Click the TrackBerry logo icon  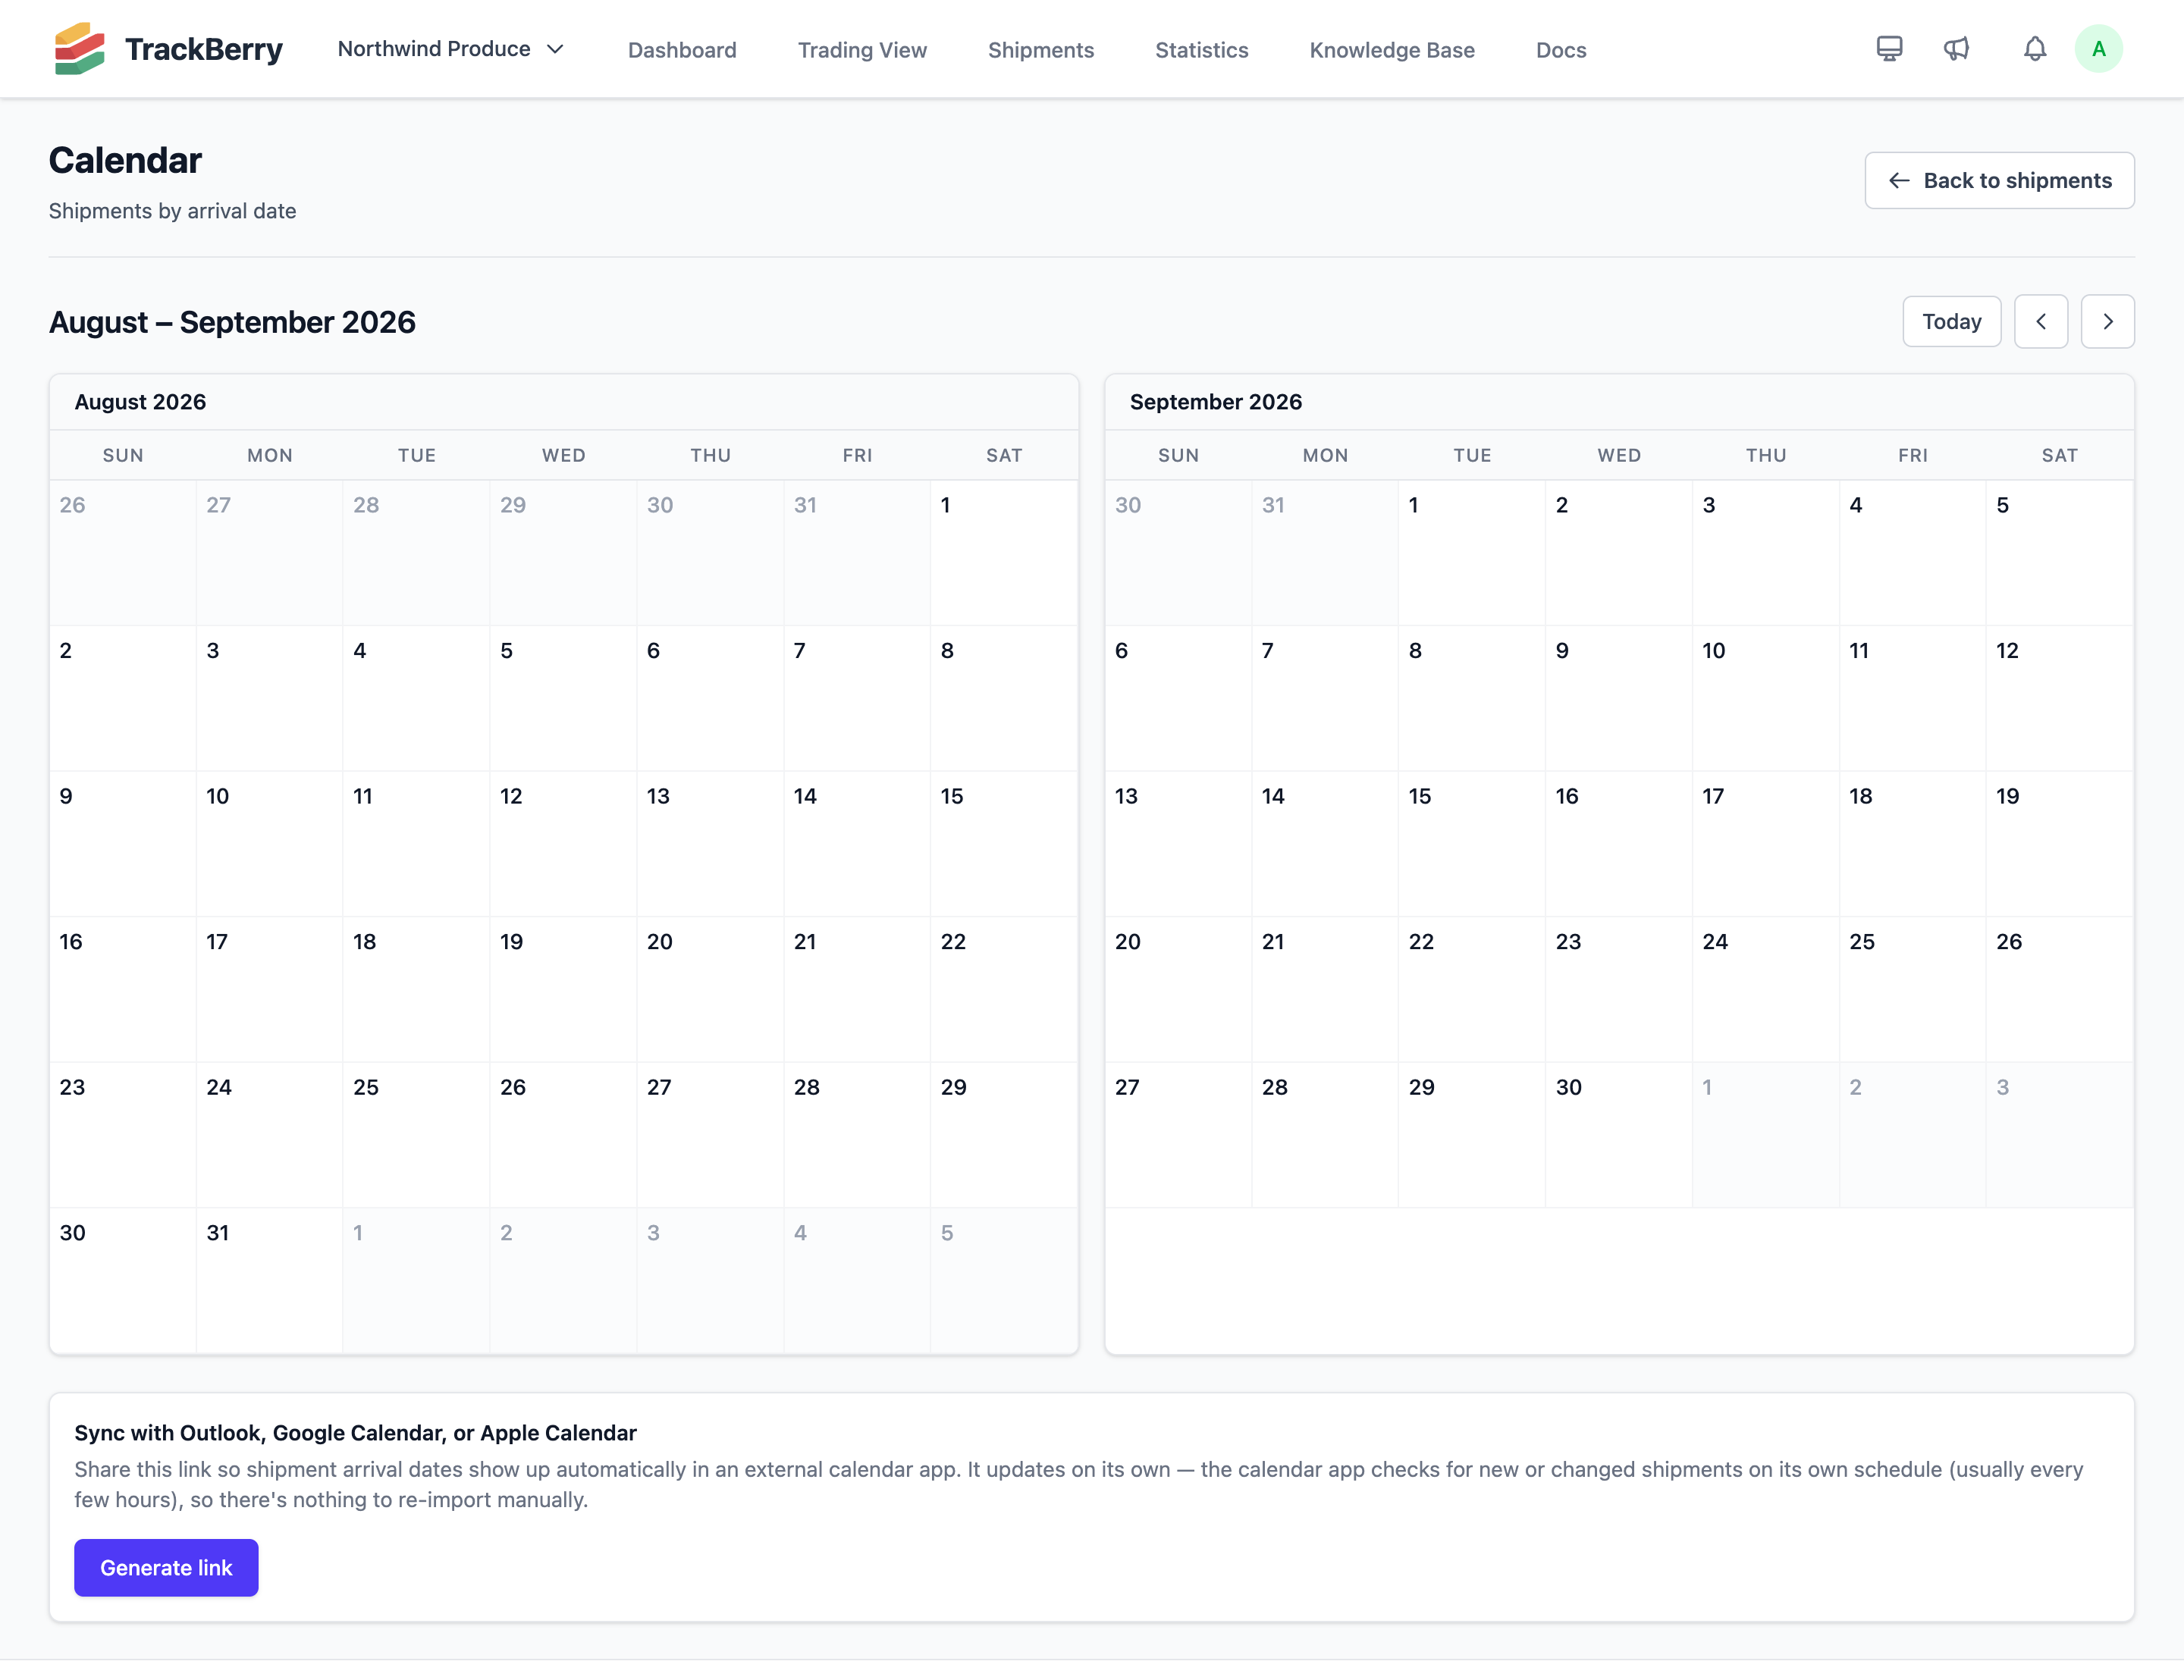79,48
